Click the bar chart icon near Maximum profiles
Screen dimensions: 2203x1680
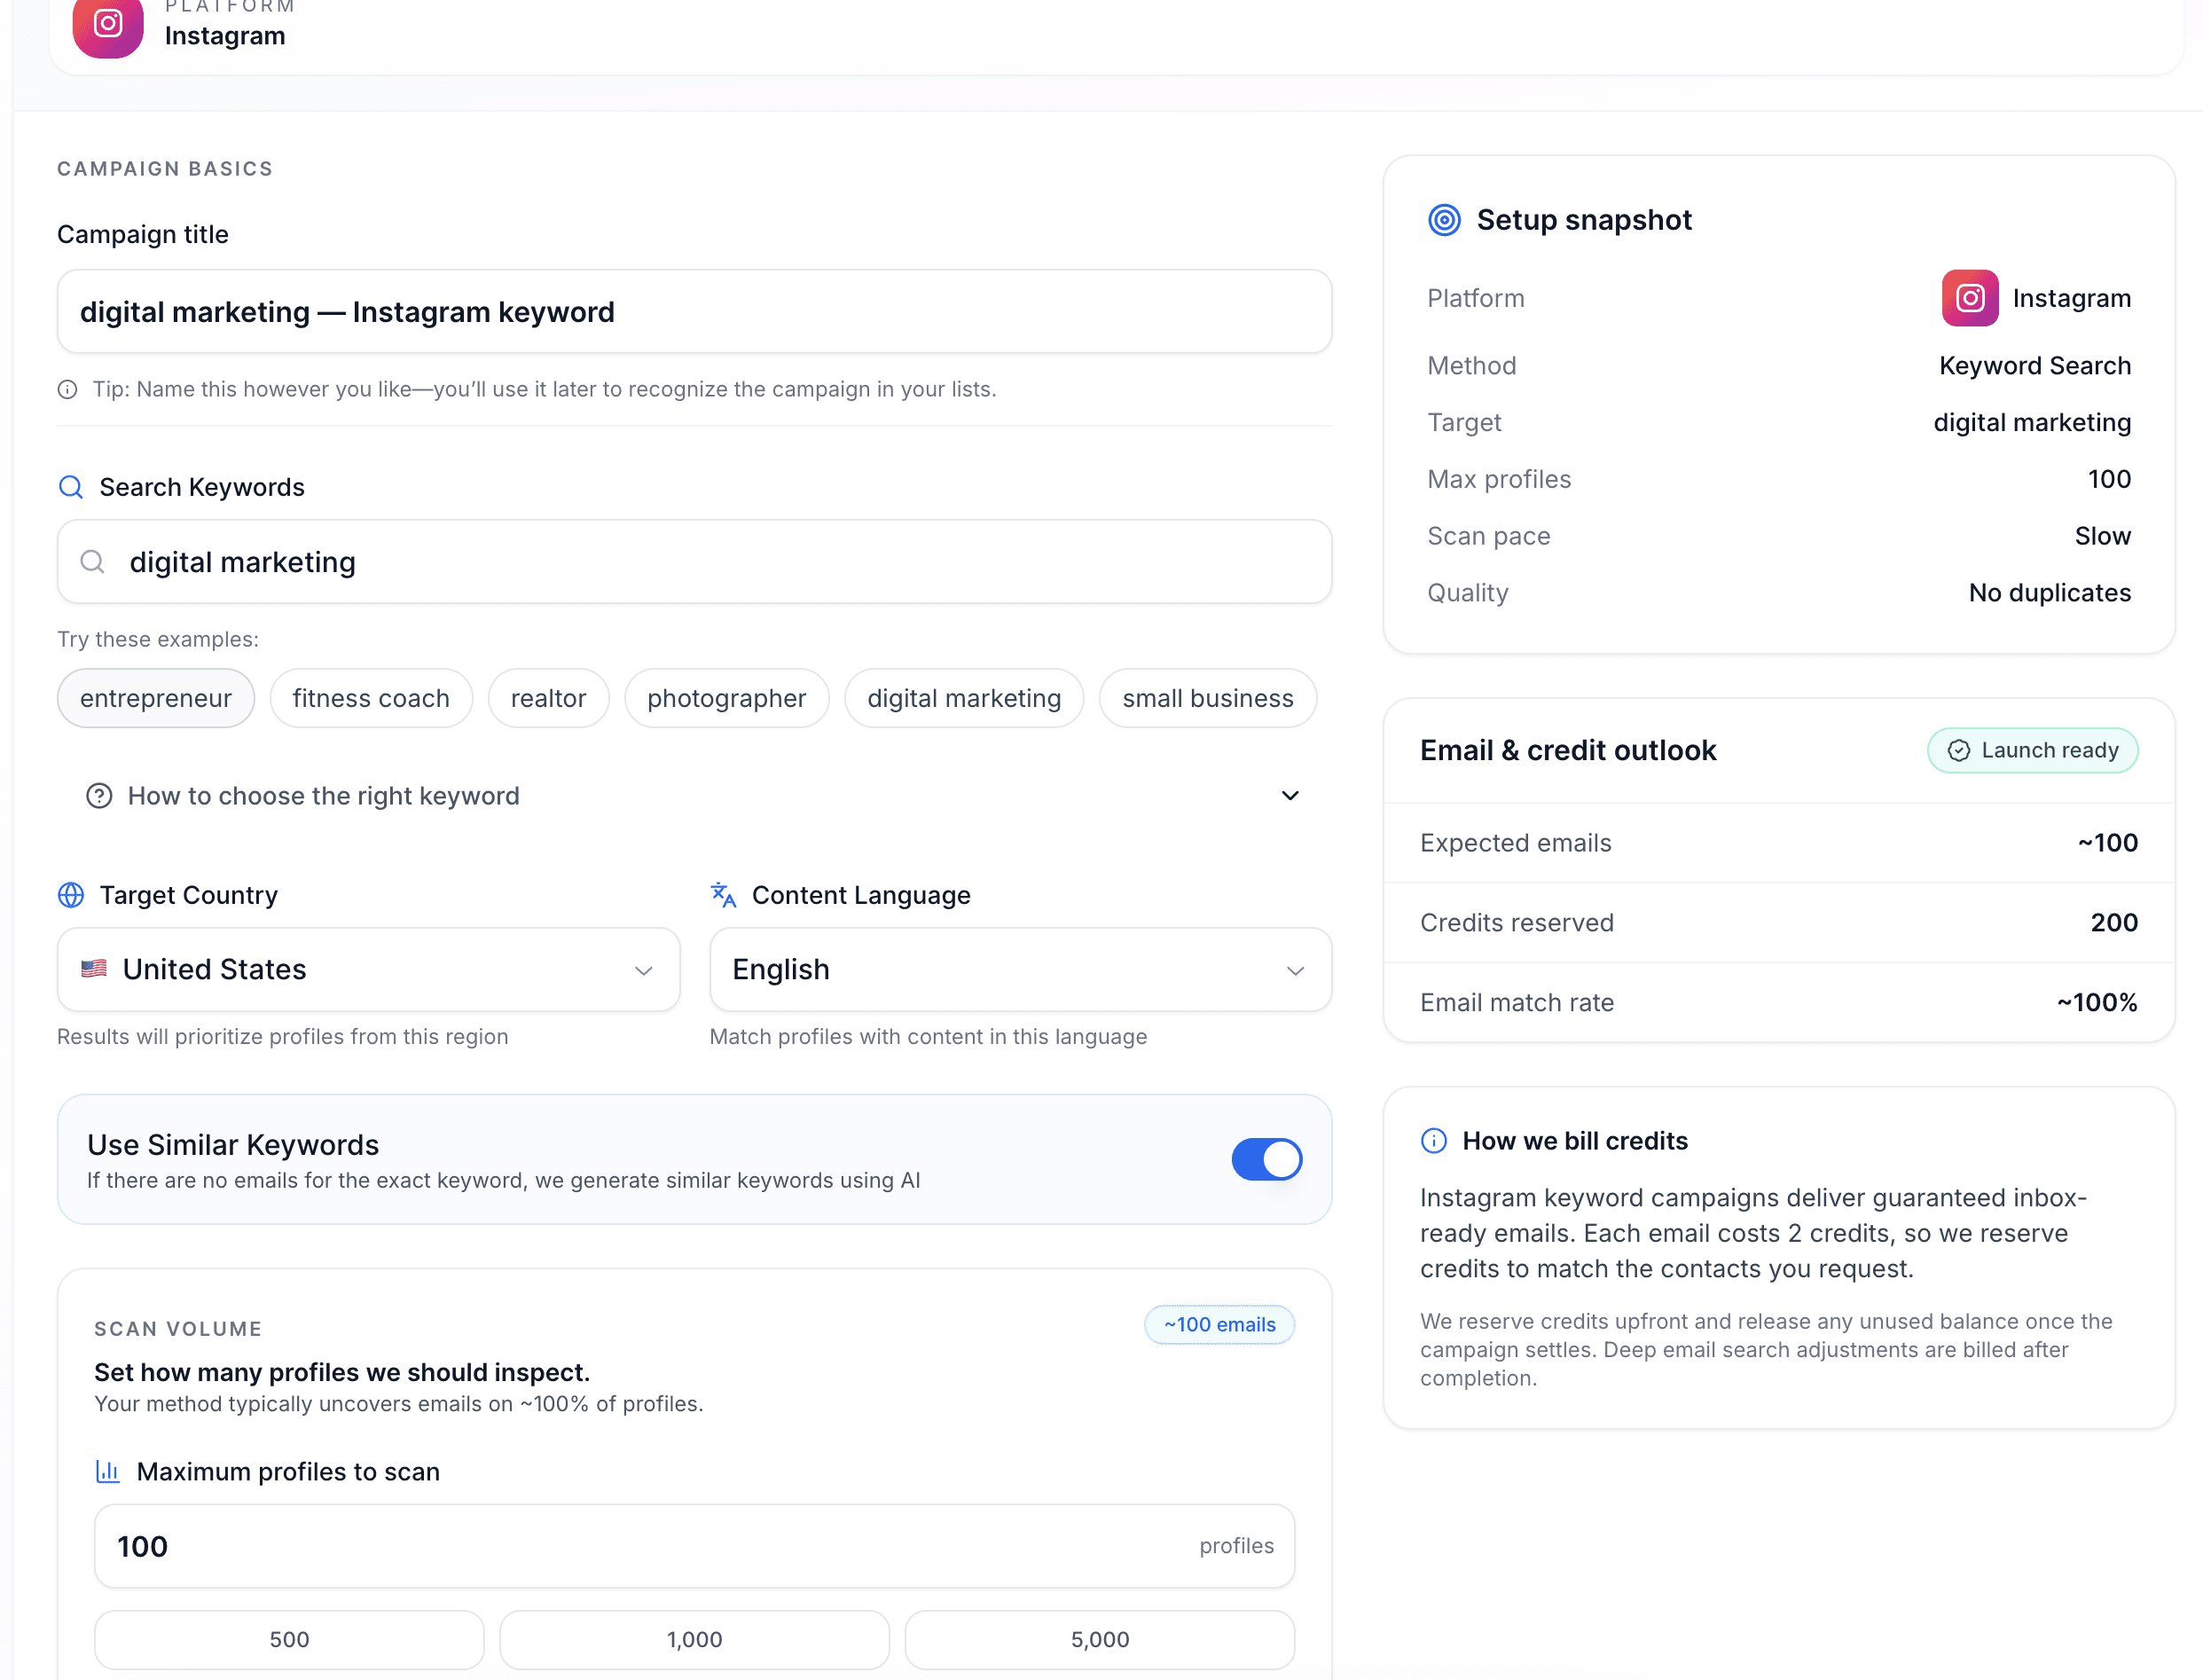pos(107,1471)
